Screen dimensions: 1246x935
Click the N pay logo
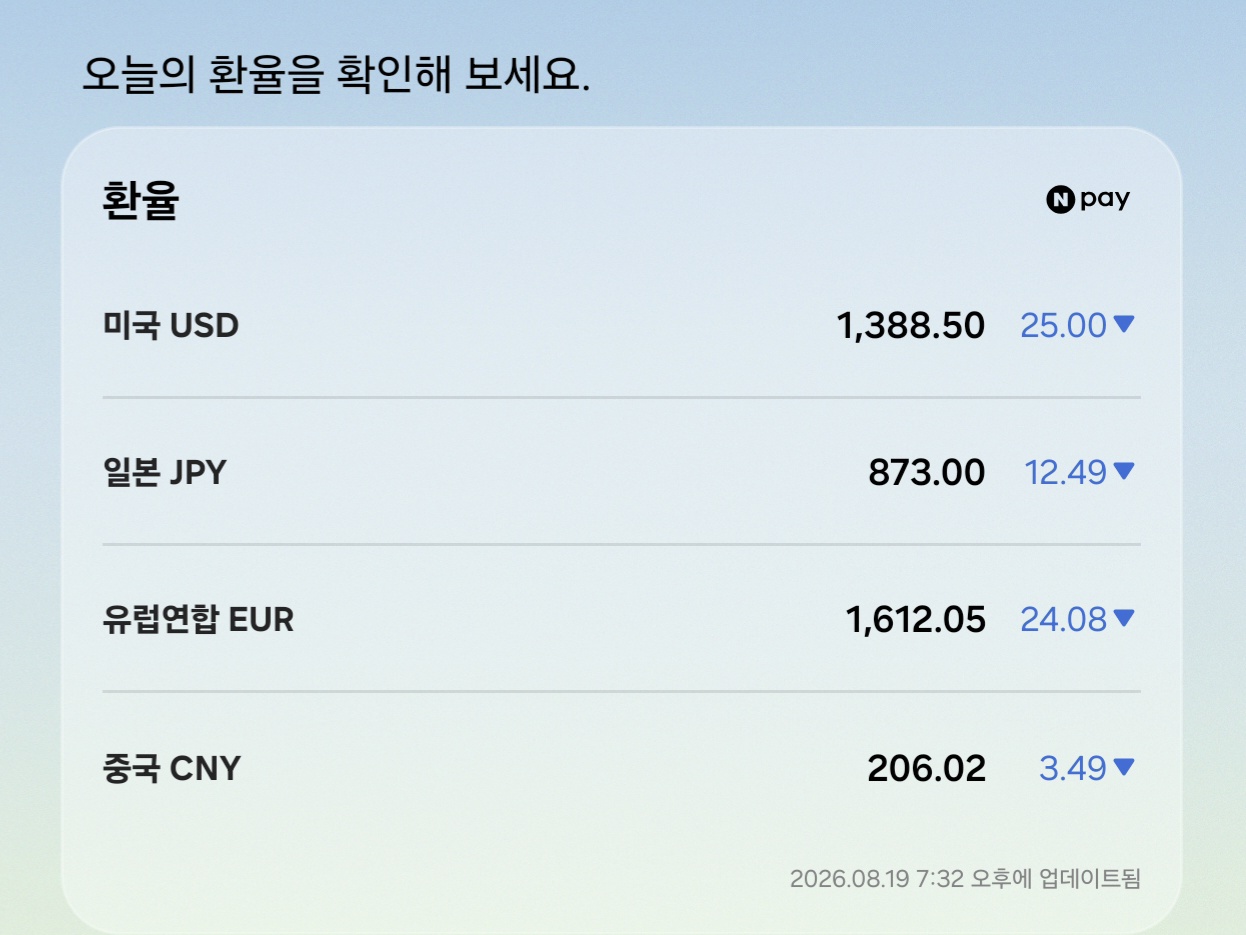click(1088, 200)
